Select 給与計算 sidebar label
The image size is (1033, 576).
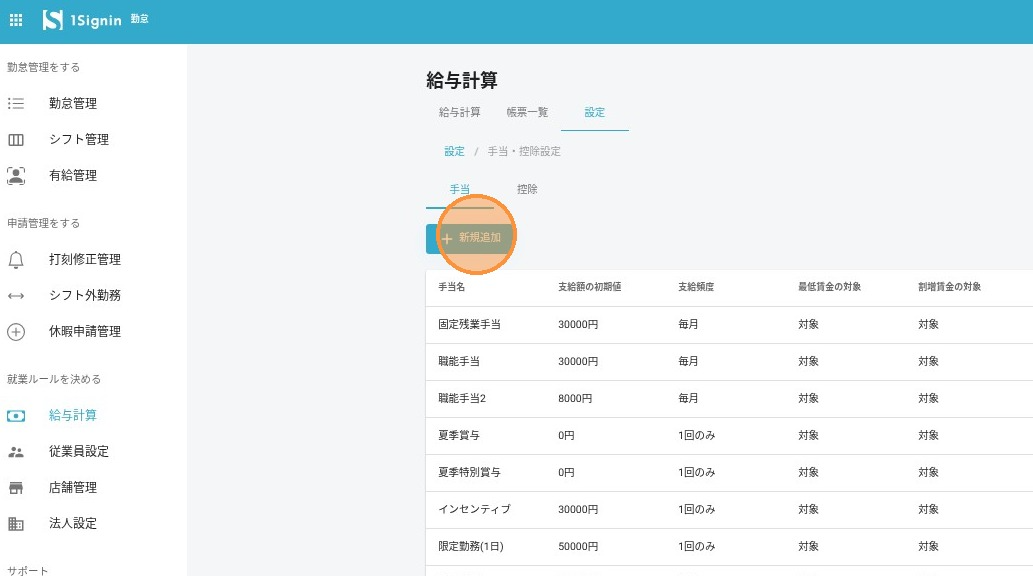73,415
